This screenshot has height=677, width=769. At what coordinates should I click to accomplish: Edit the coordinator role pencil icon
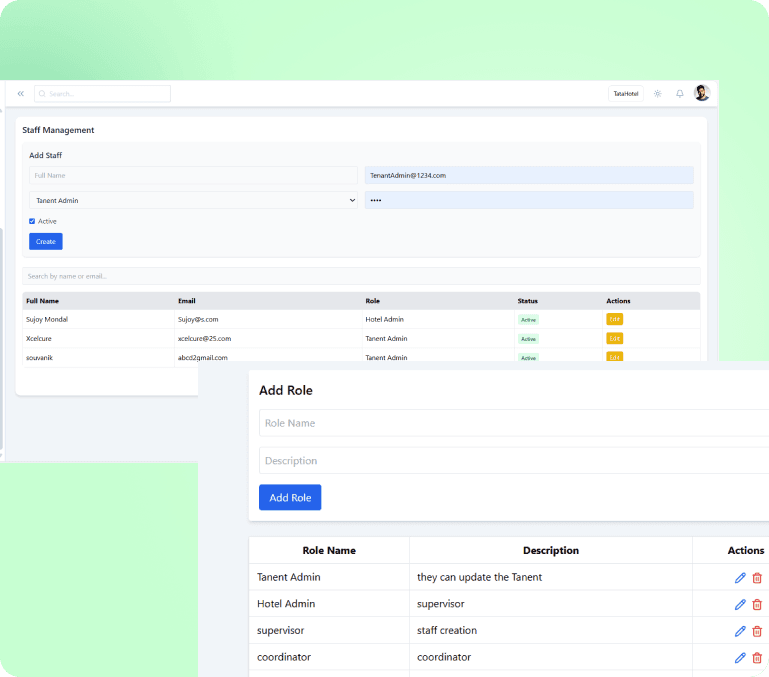coord(740,657)
